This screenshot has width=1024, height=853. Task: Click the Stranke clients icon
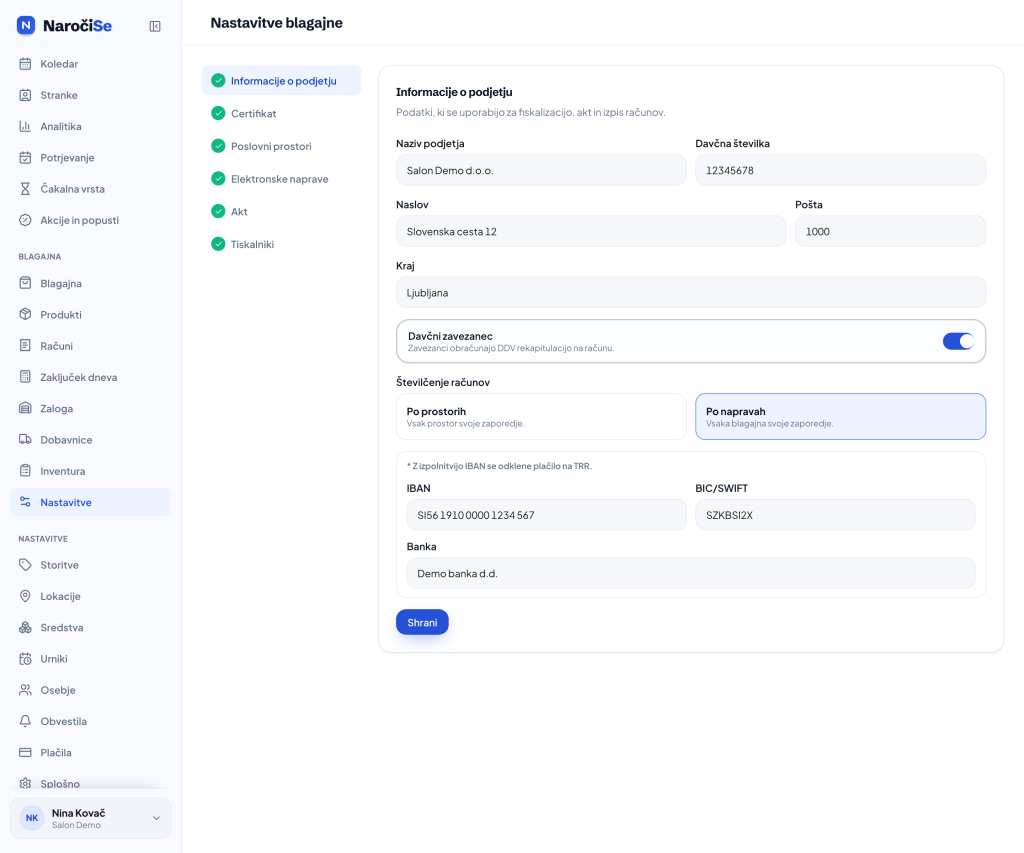[x=25, y=95]
